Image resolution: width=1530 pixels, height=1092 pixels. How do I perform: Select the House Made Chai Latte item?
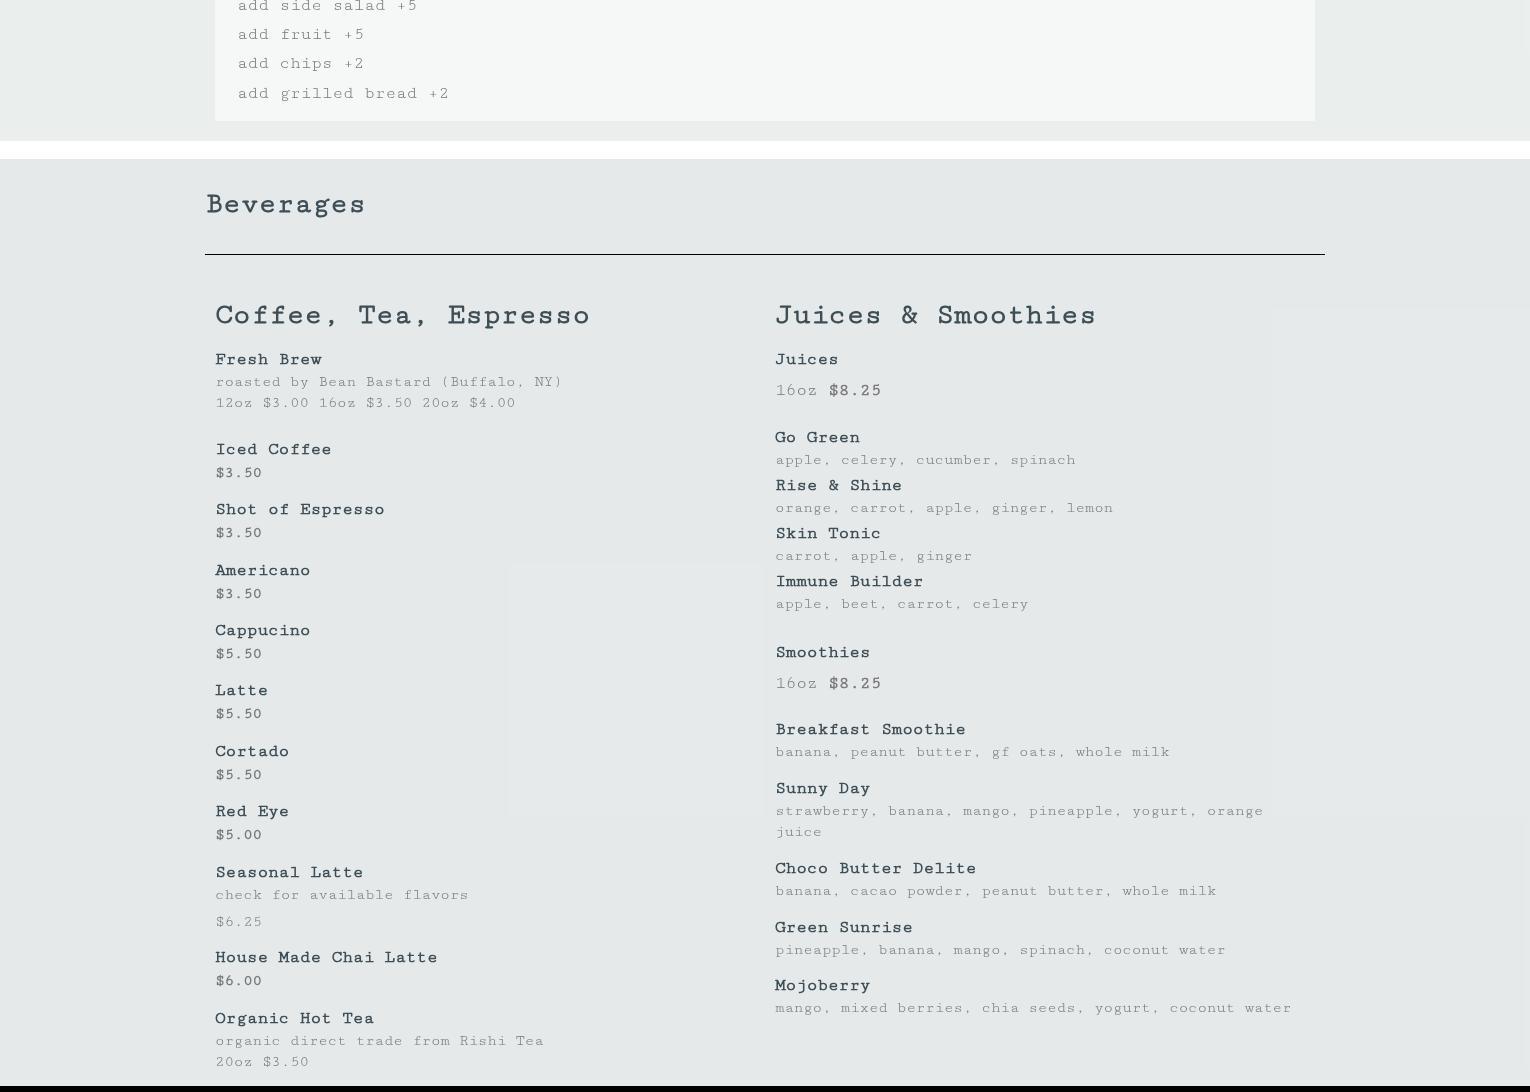pos(326,958)
